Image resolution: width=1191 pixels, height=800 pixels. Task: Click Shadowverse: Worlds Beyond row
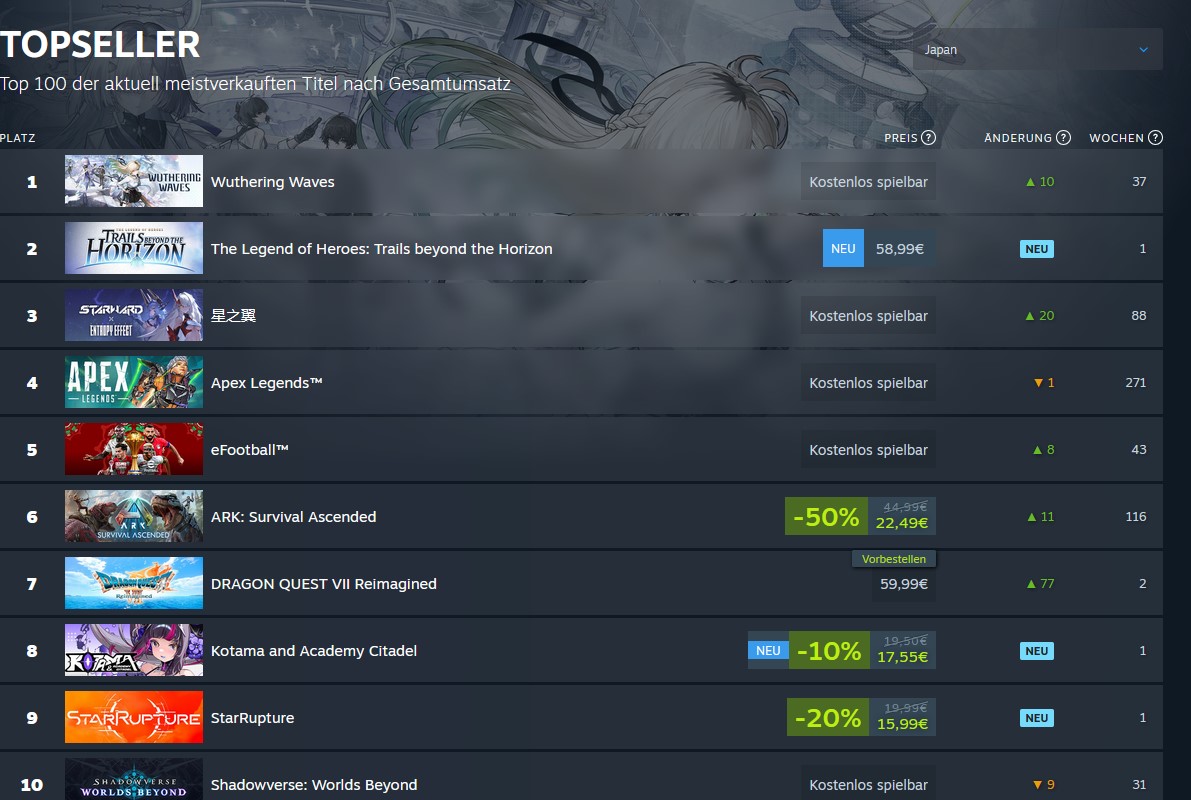(x=581, y=778)
